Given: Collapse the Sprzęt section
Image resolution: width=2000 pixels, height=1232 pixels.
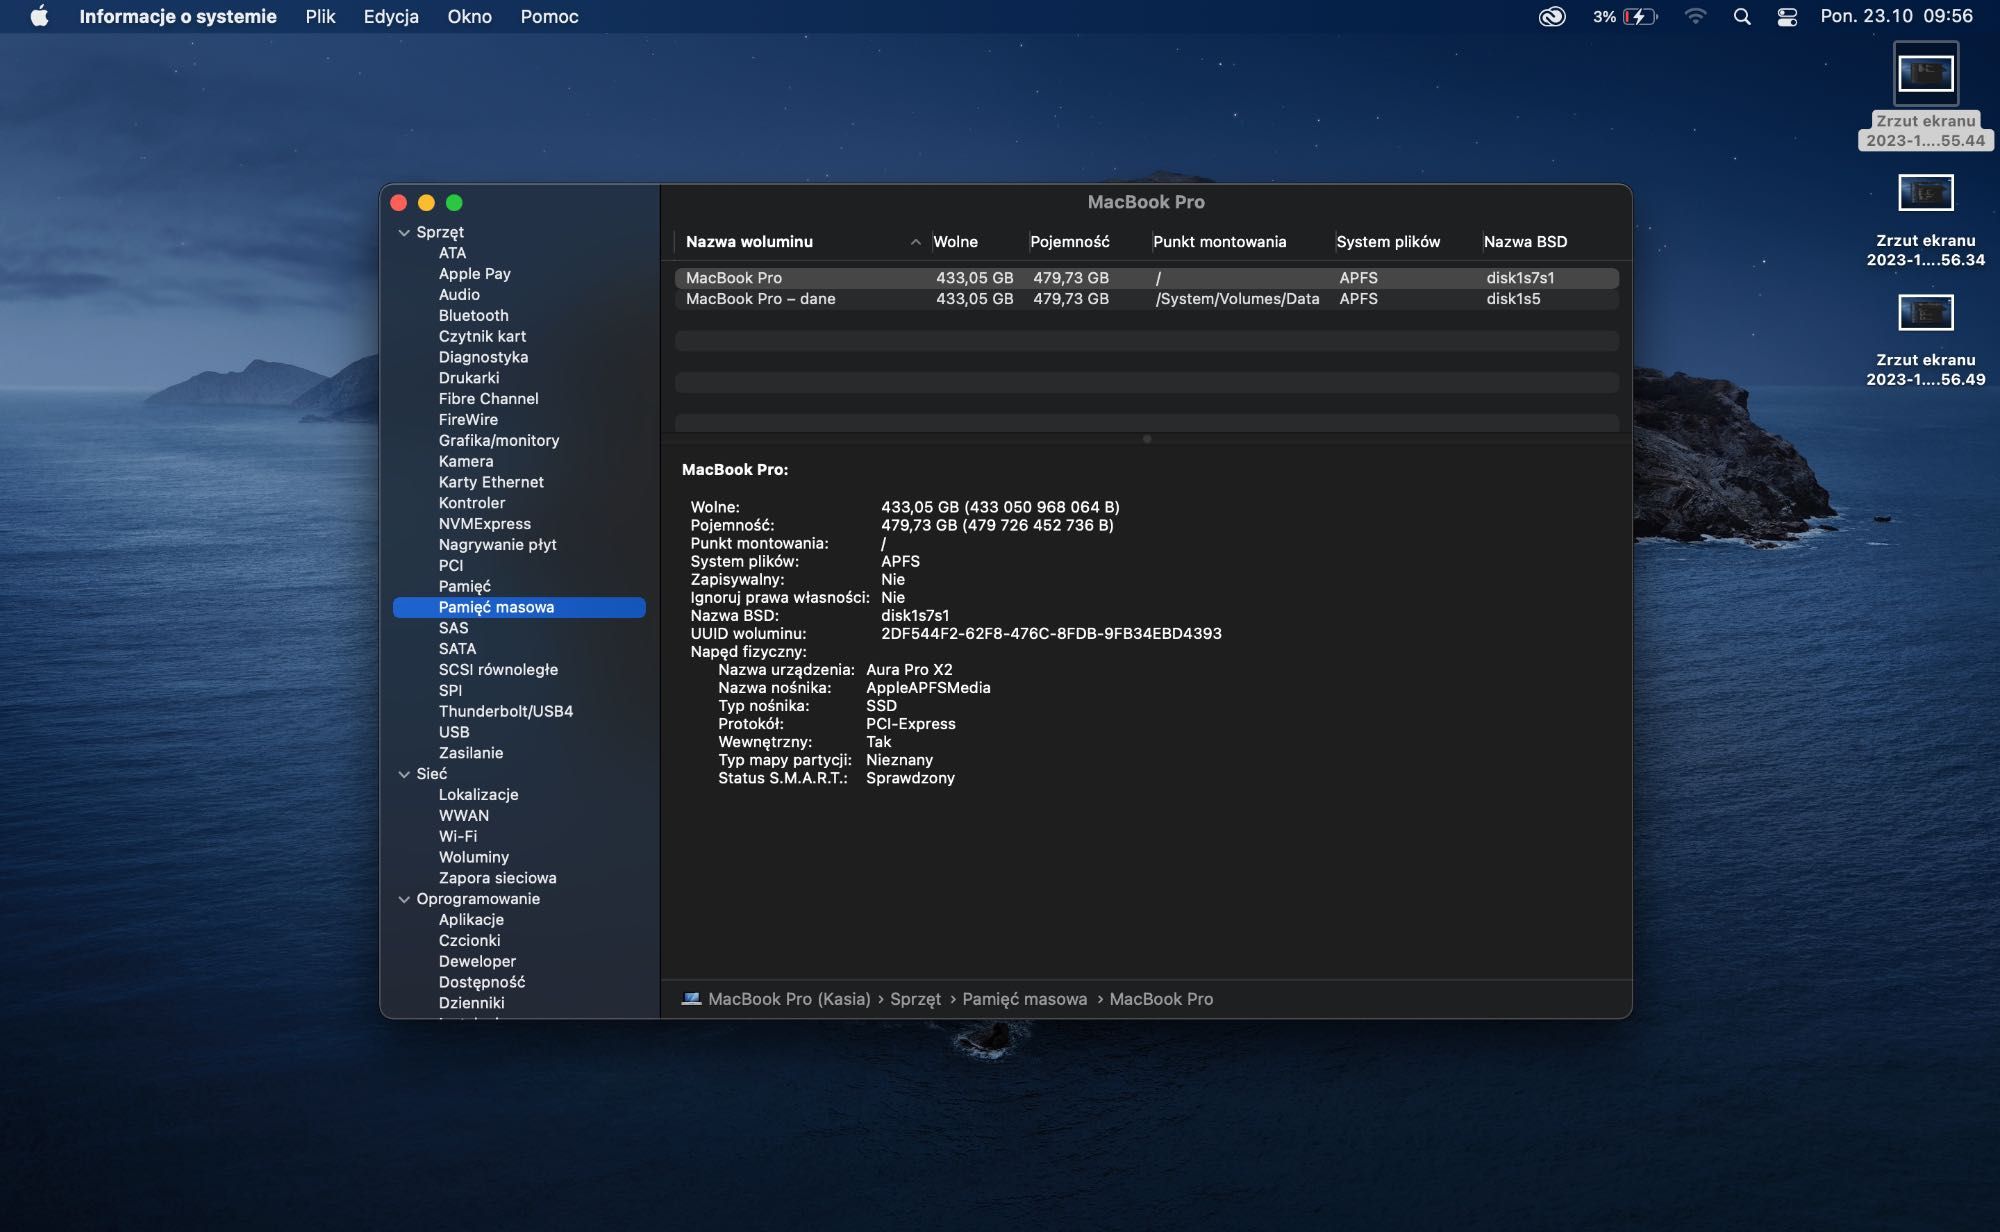Looking at the screenshot, I should pos(404,232).
